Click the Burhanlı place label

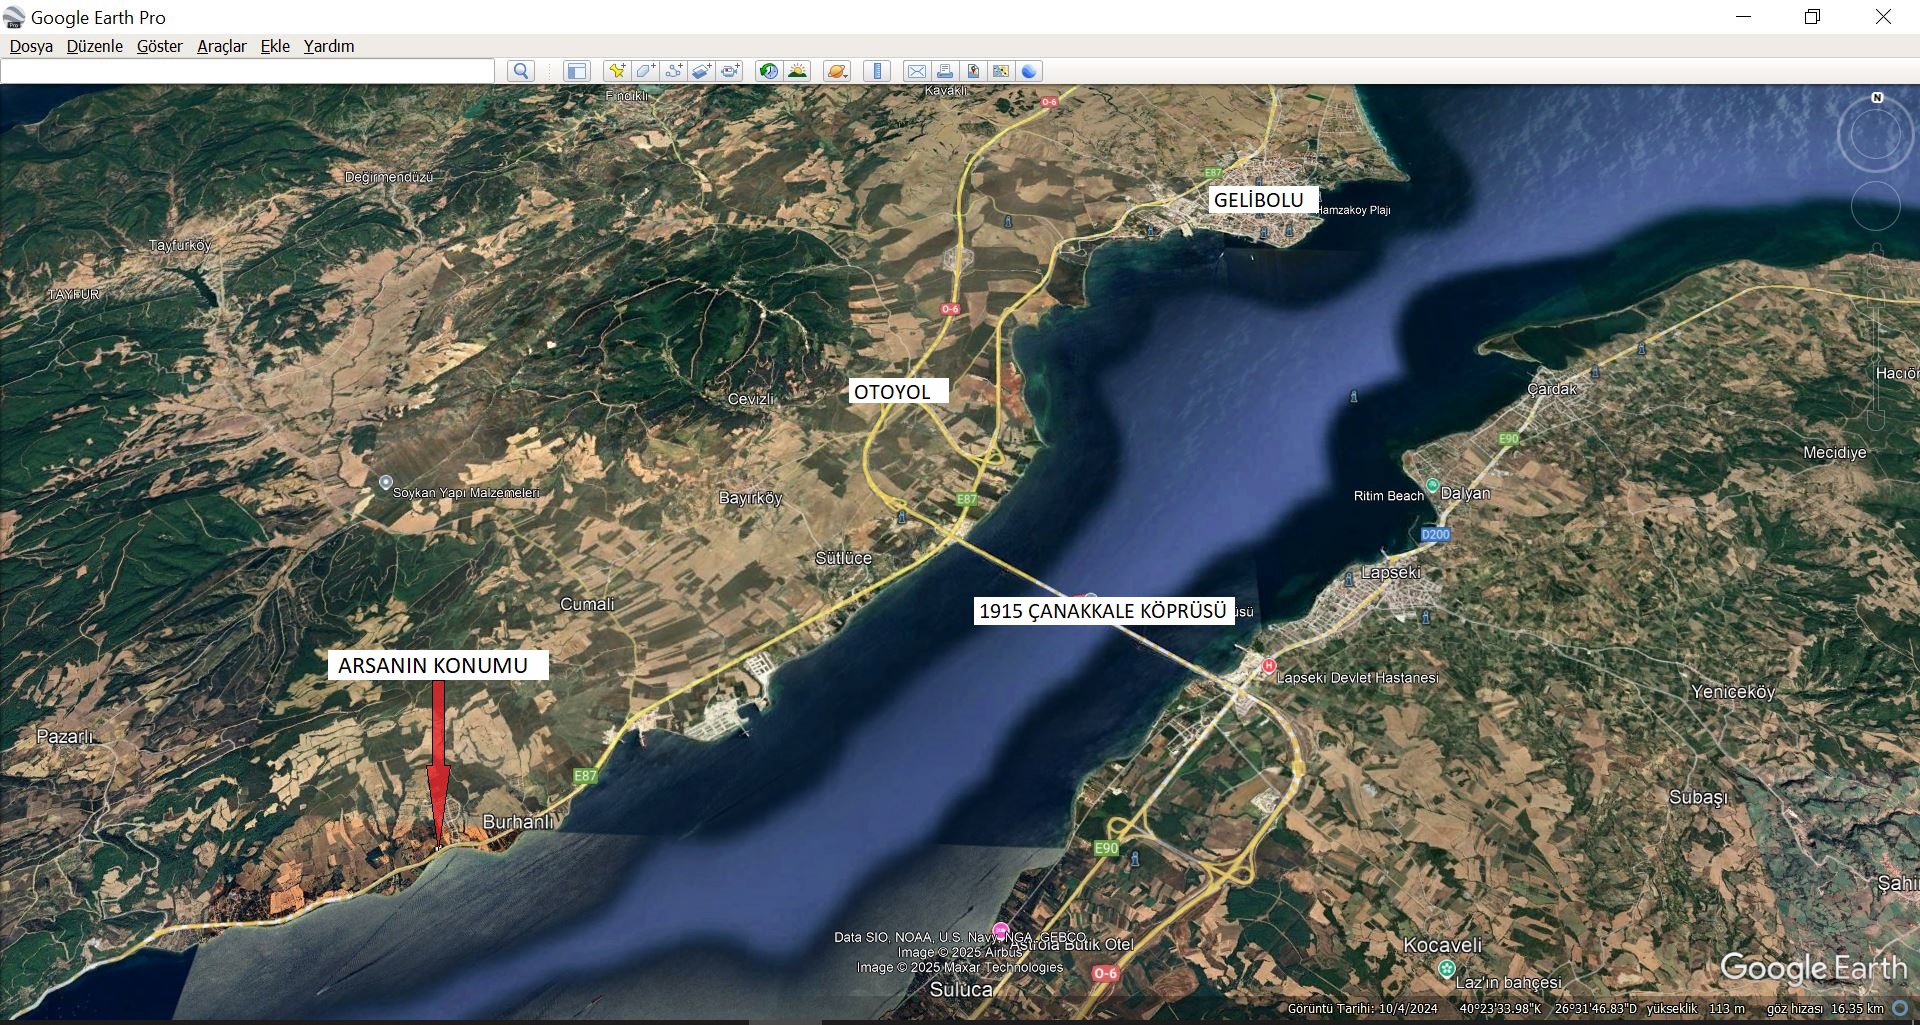pyautogui.click(x=518, y=822)
